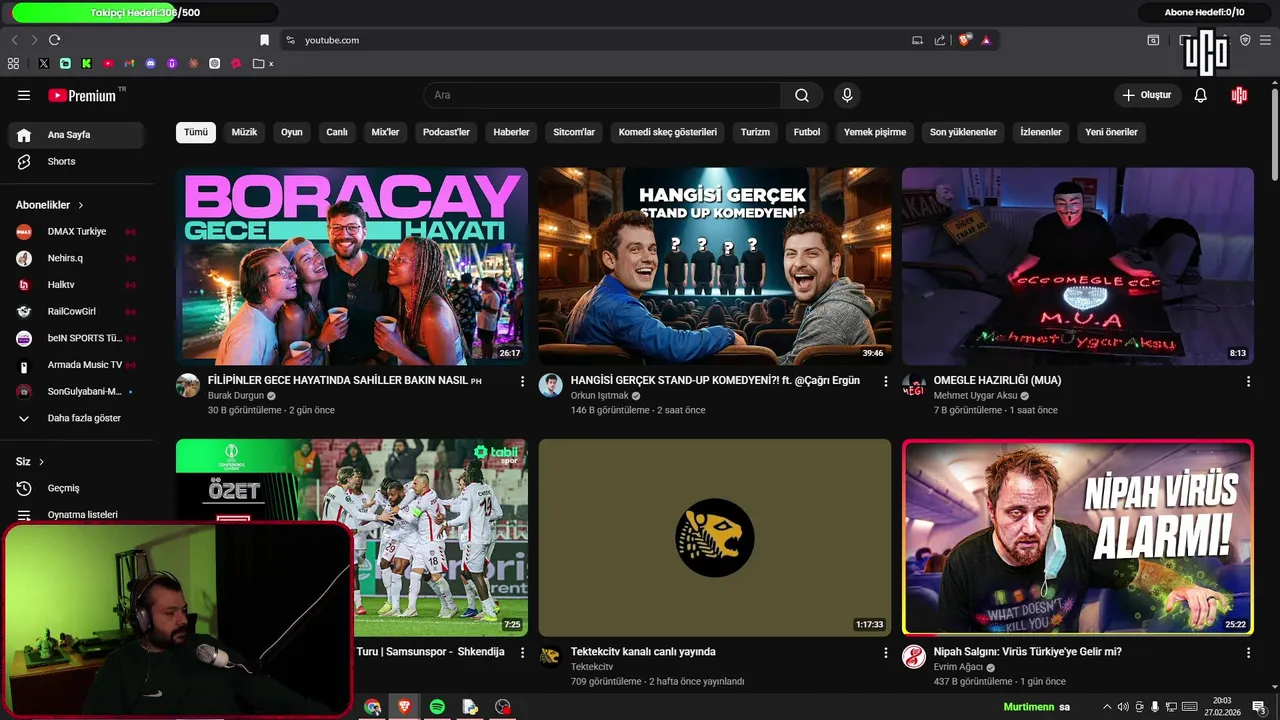This screenshot has height=720, width=1280.
Task: Open the account avatar menu
Action: (x=1240, y=95)
